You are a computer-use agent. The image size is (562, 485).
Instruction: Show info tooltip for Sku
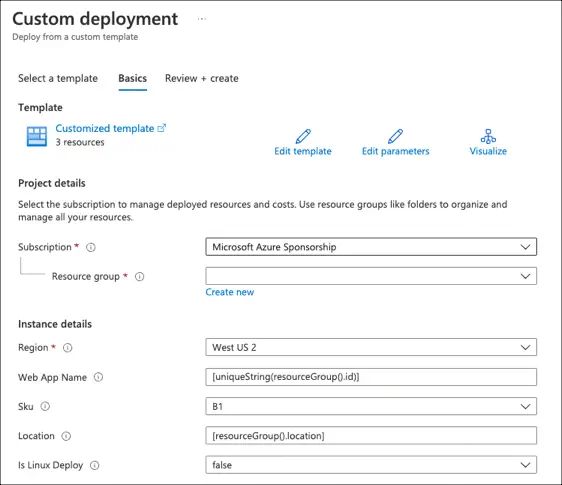[45, 406]
